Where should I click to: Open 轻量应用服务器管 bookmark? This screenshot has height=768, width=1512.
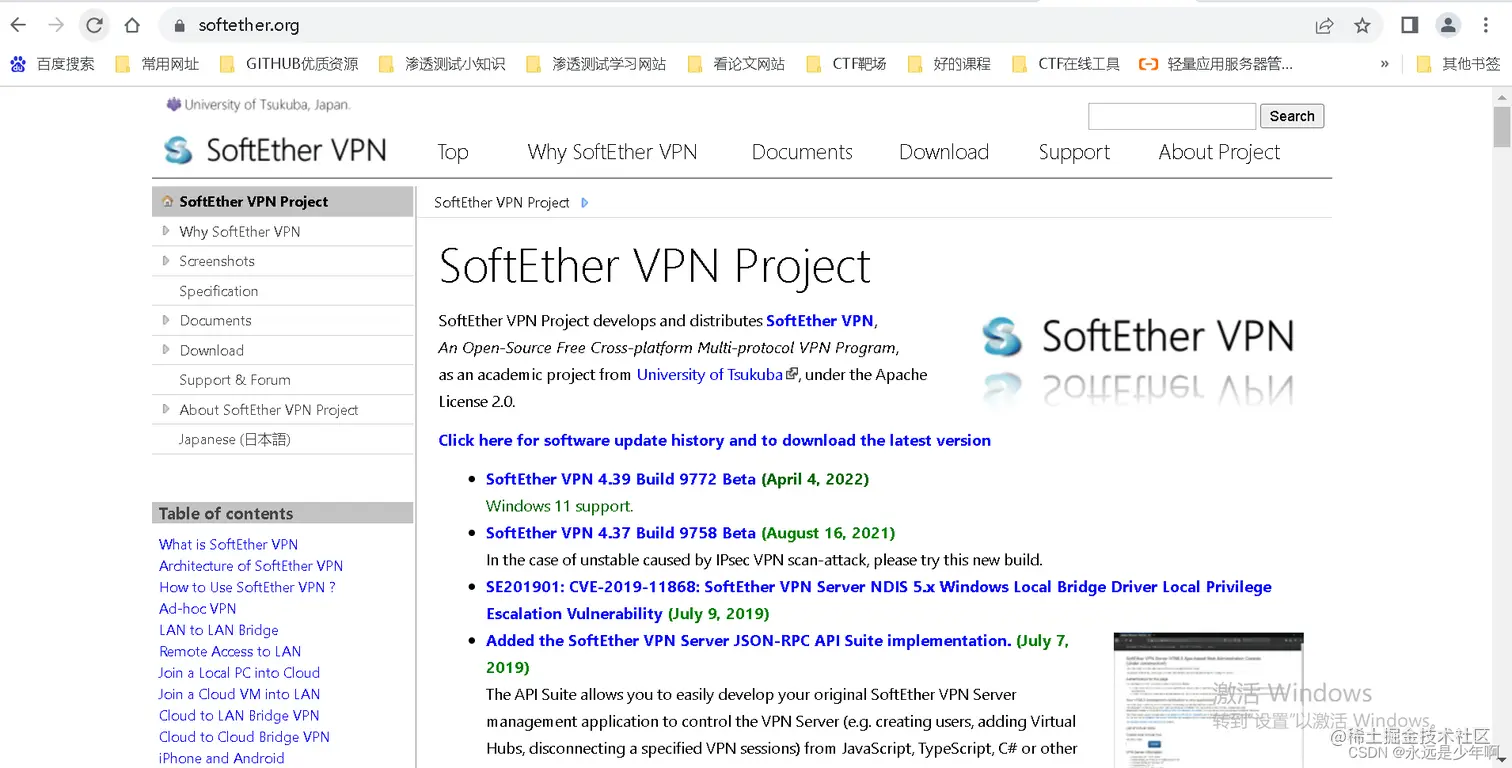[1216, 64]
